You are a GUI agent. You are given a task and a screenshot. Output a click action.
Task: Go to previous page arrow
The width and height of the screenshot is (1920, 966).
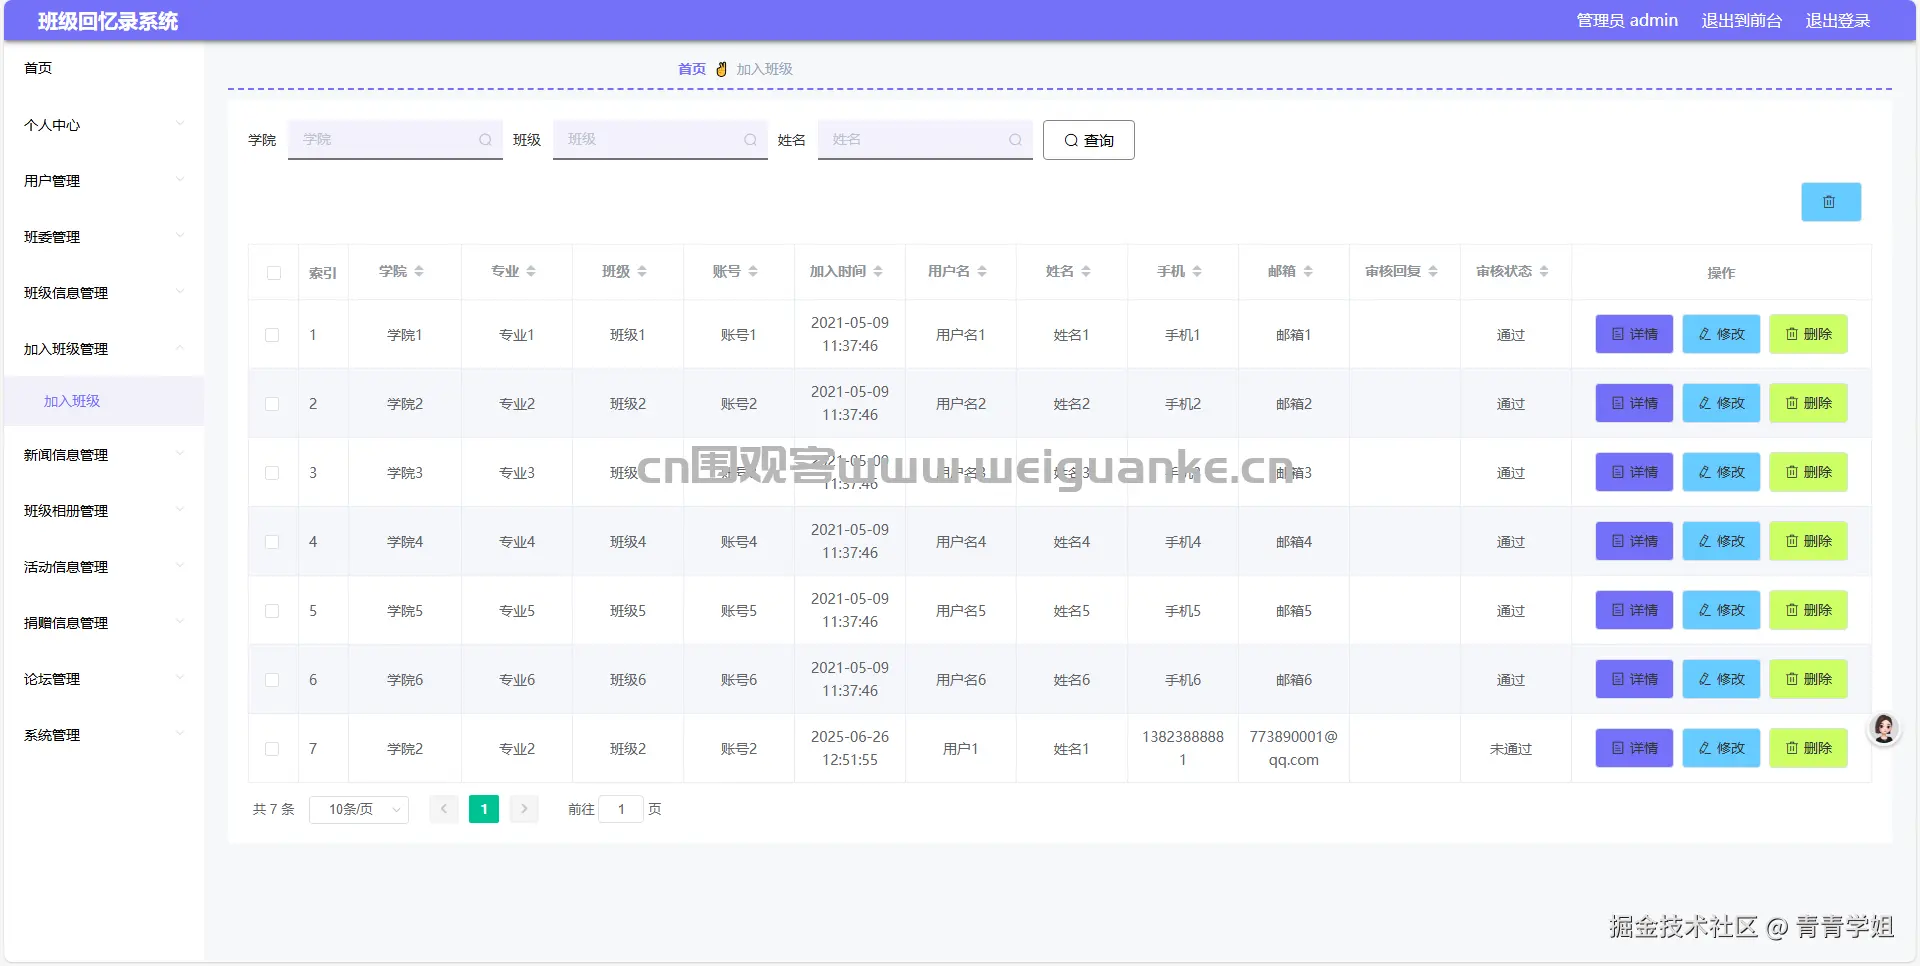click(x=444, y=809)
